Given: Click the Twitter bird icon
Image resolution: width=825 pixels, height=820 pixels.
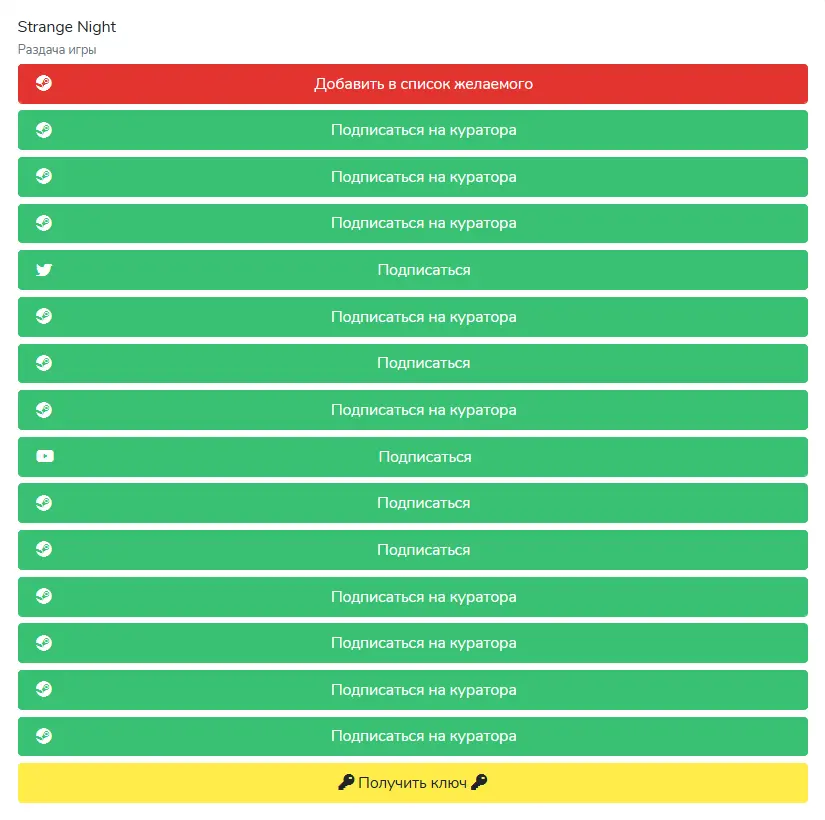Looking at the screenshot, I should [44, 270].
